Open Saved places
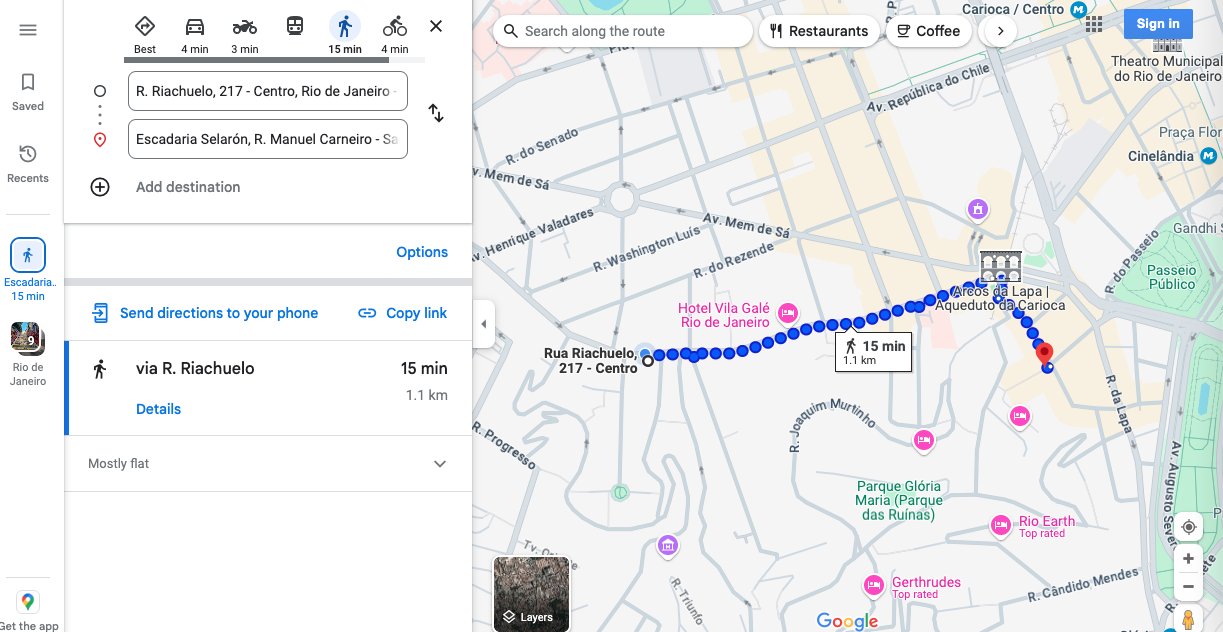This screenshot has height=632, width=1223. click(x=28, y=91)
